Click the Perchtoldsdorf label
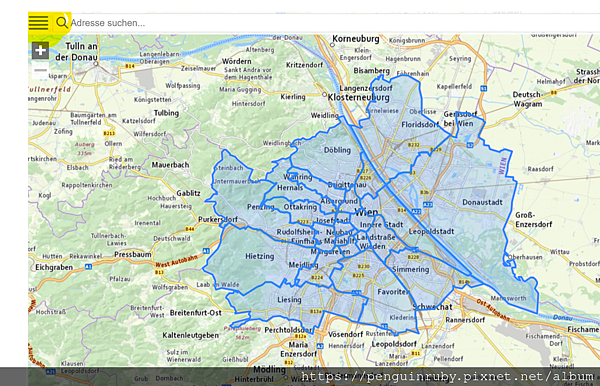Screen dimensions: 600x386 pyautogui.click(x=289, y=330)
